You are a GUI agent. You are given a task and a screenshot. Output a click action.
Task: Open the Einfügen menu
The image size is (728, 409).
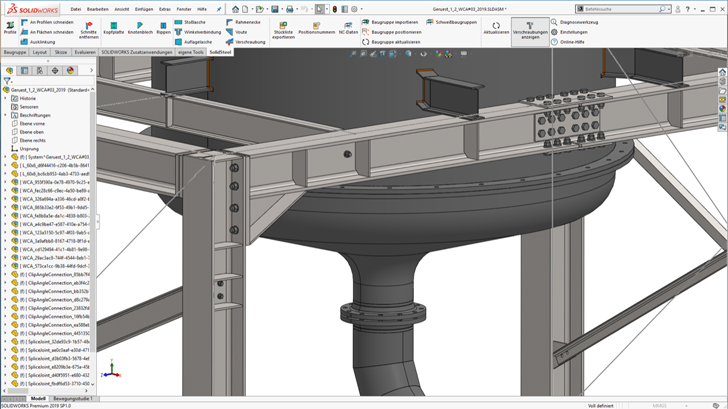tap(144, 9)
